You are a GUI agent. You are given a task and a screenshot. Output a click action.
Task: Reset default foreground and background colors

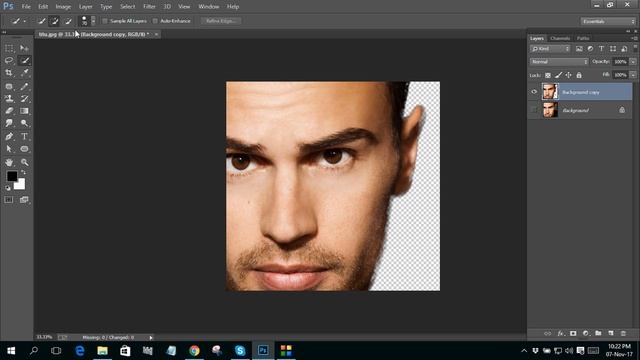click(x=8, y=188)
